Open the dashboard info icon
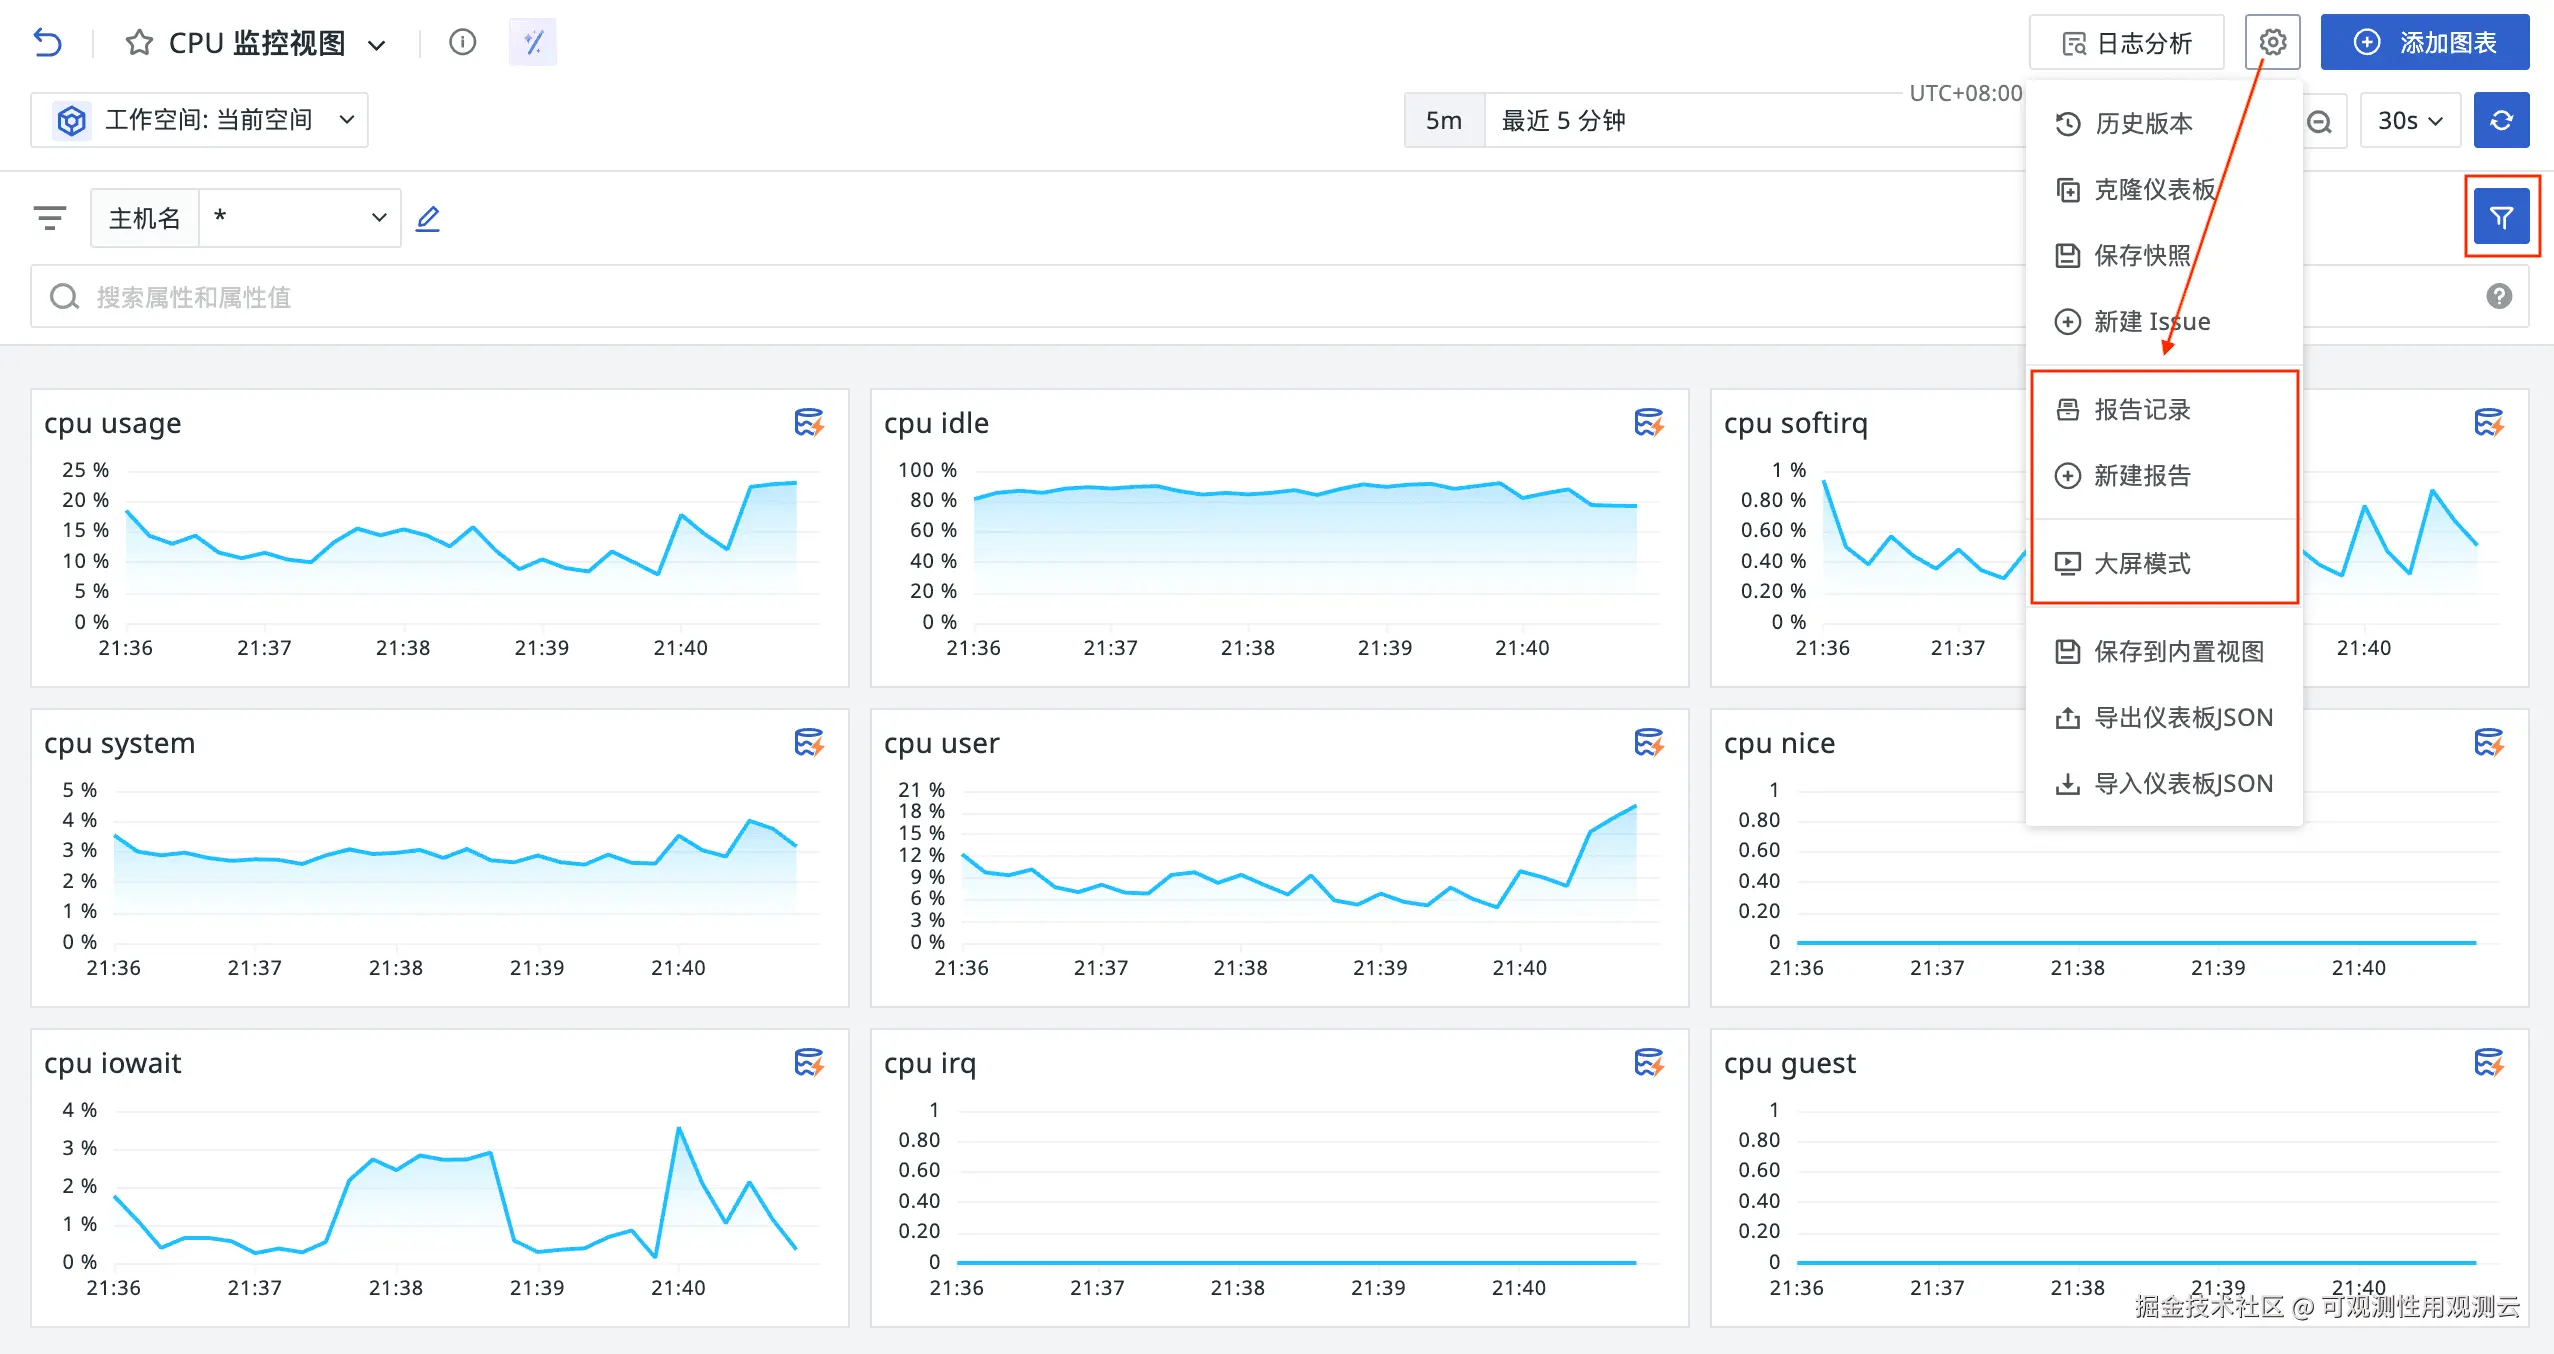Viewport: 2554px width, 1354px height. coord(462,42)
